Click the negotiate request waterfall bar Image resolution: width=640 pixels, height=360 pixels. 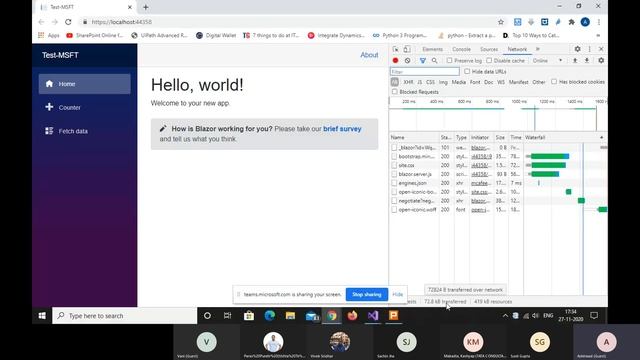(581, 201)
